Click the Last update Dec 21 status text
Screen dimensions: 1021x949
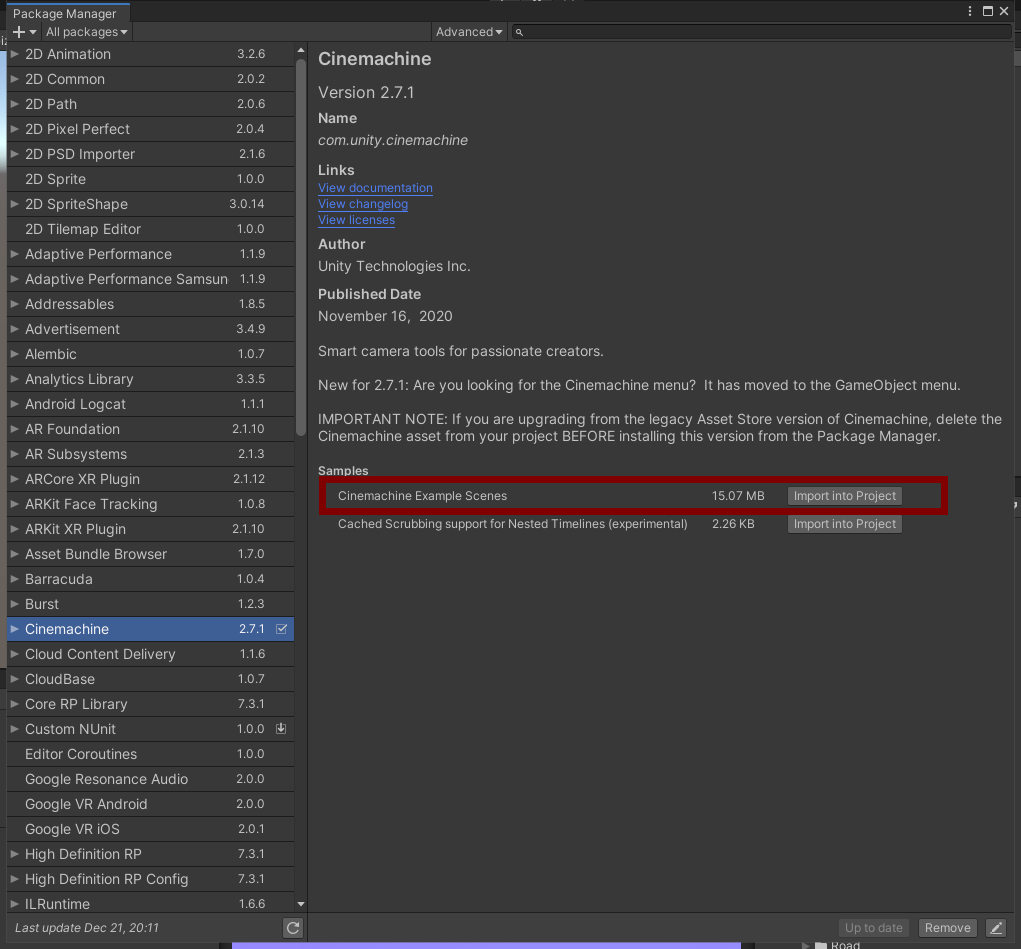coord(87,928)
